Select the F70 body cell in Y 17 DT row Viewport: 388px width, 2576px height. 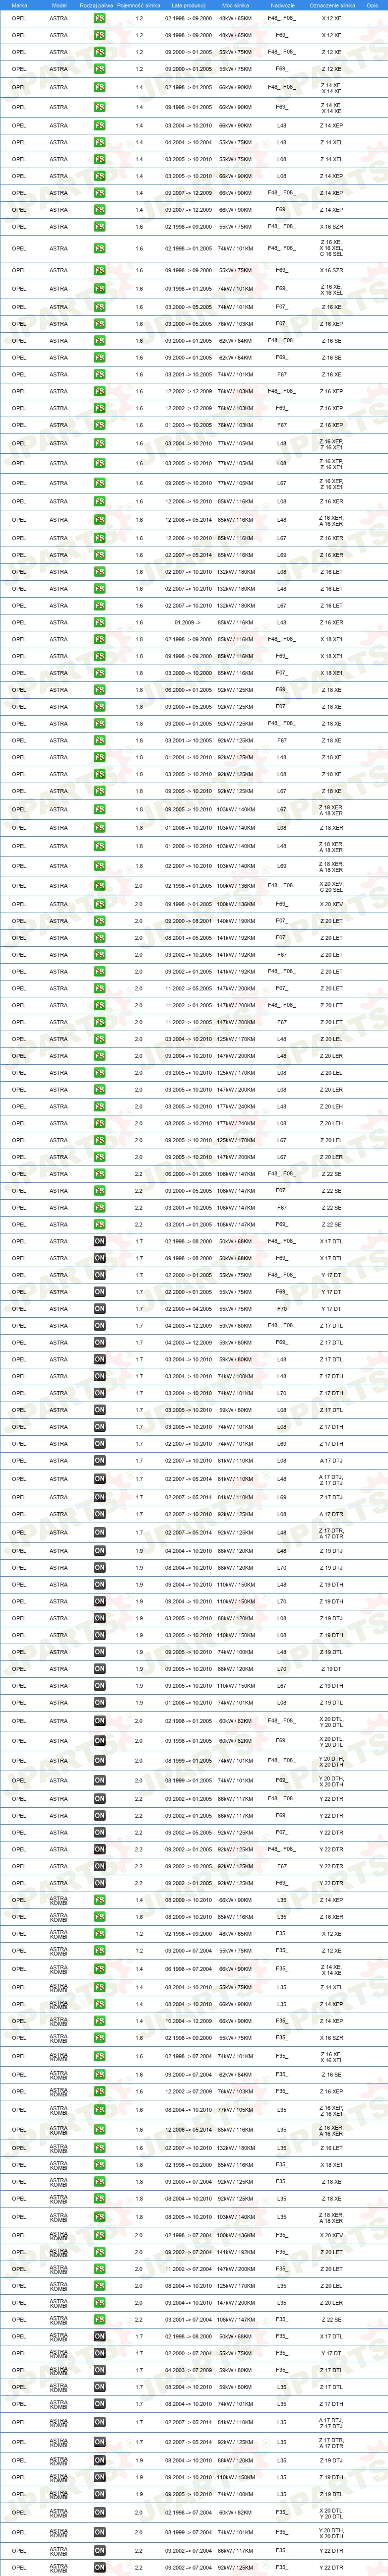(x=282, y=1309)
